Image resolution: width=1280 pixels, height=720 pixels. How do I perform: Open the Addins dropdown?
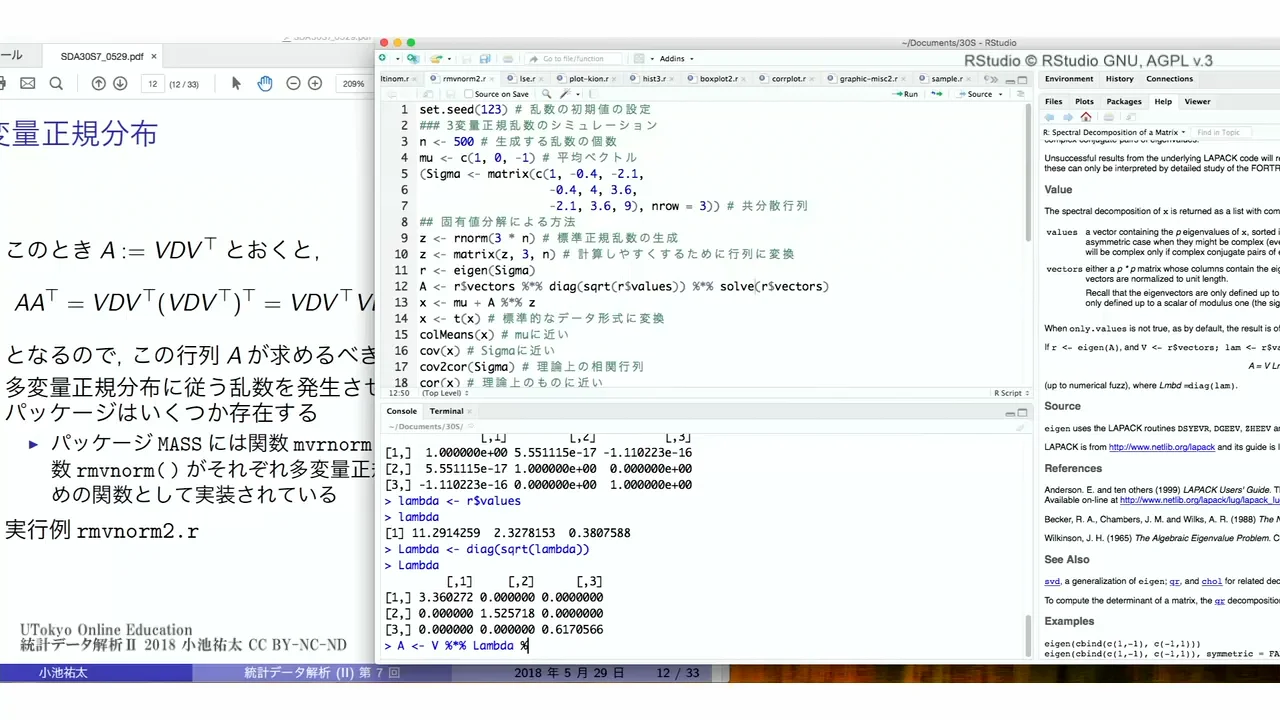click(676, 59)
